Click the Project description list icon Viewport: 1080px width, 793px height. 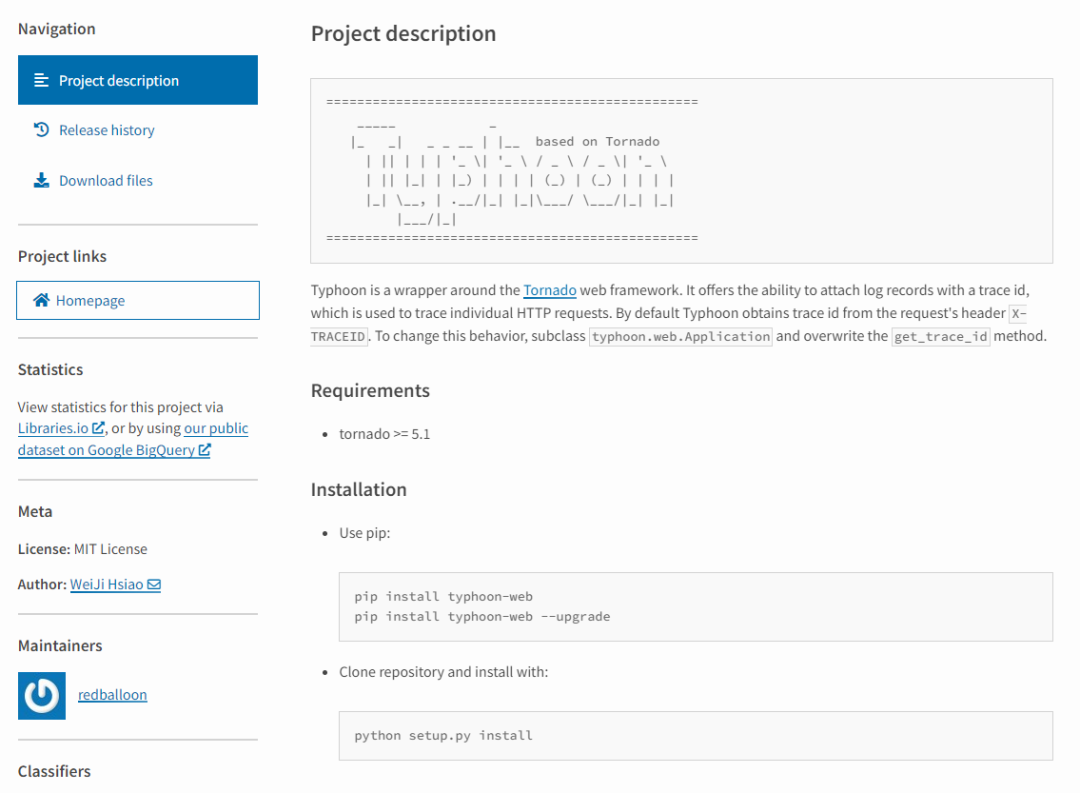pos(41,80)
